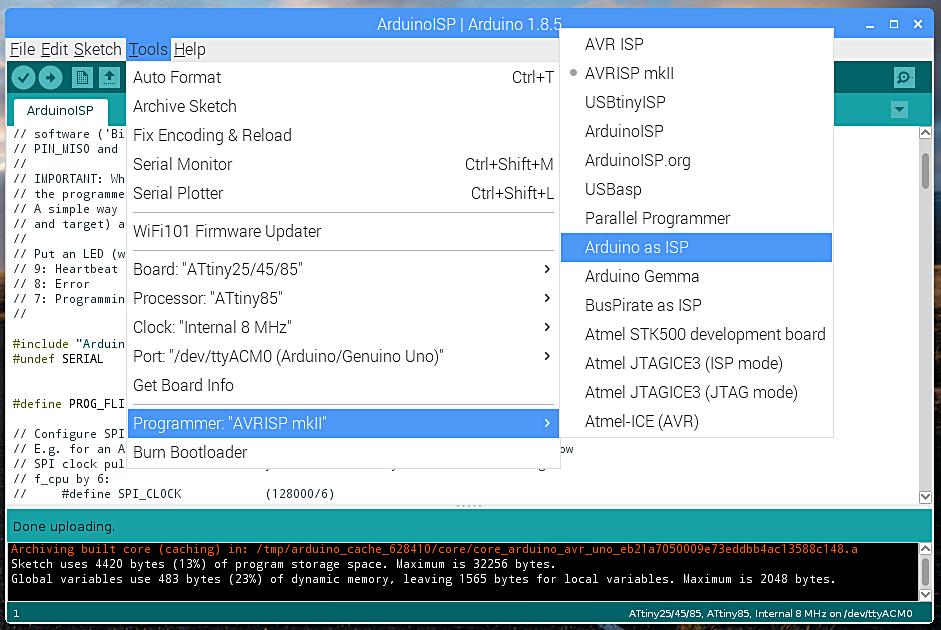
Task: Click the '#undef SERIAL' code line
Action: [x=58, y=359]
